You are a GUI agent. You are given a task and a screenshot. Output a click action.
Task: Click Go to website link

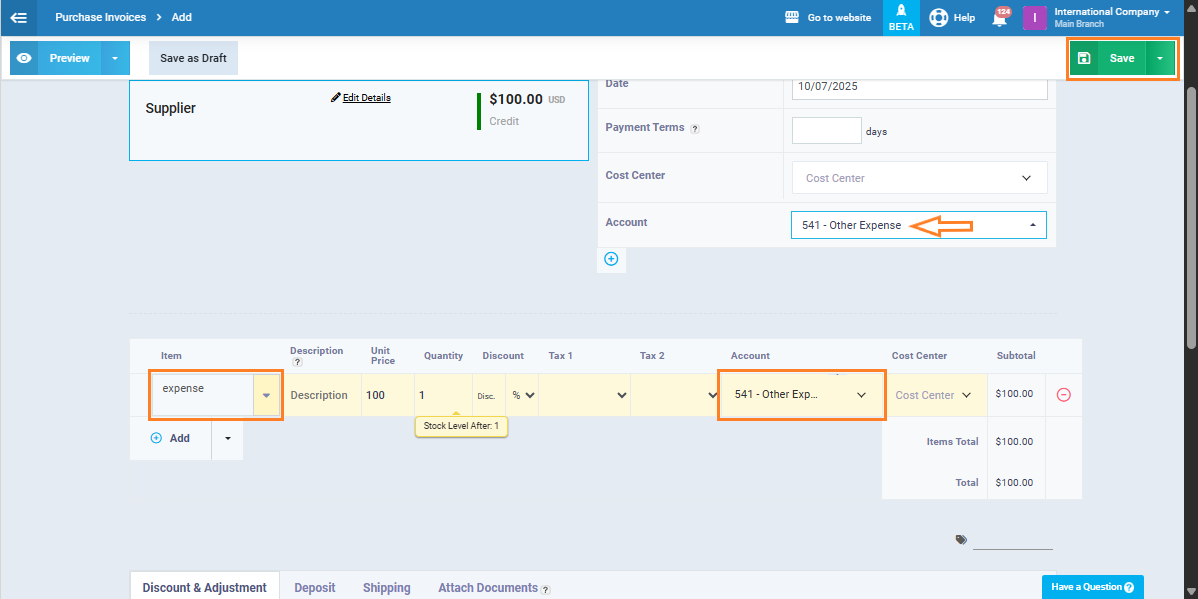(x=828, y=18)
